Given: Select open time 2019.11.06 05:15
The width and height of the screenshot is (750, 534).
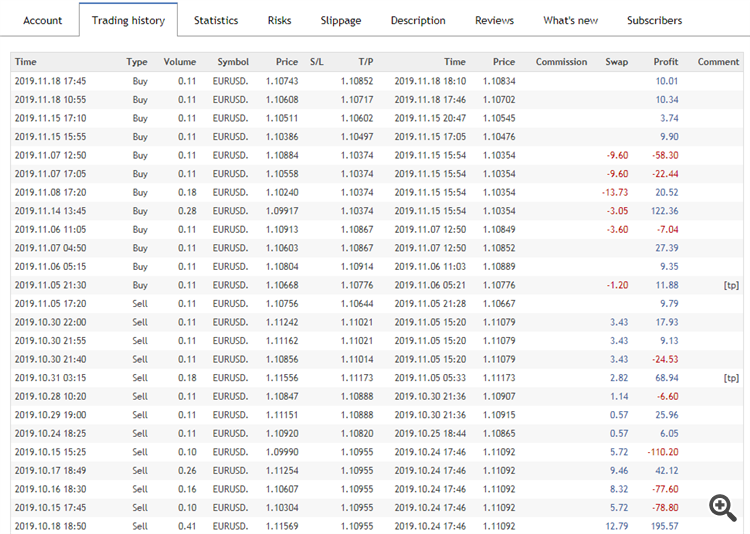Looking at the screenshot, I should 50,267.
